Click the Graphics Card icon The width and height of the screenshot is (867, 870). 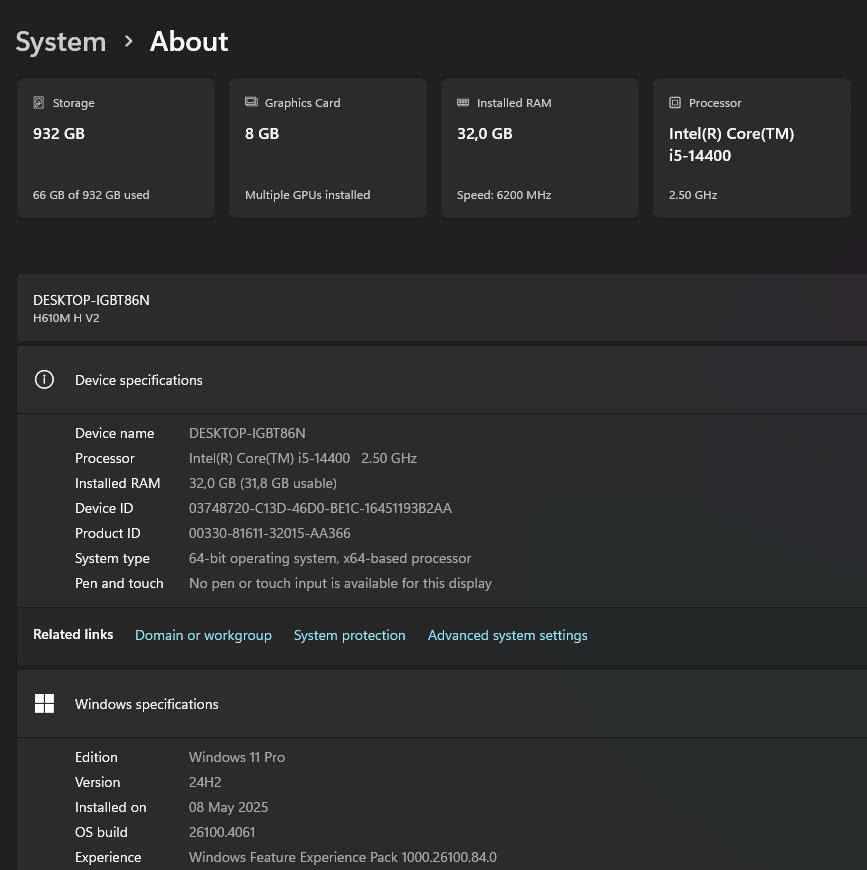click(x=250, y=102)
